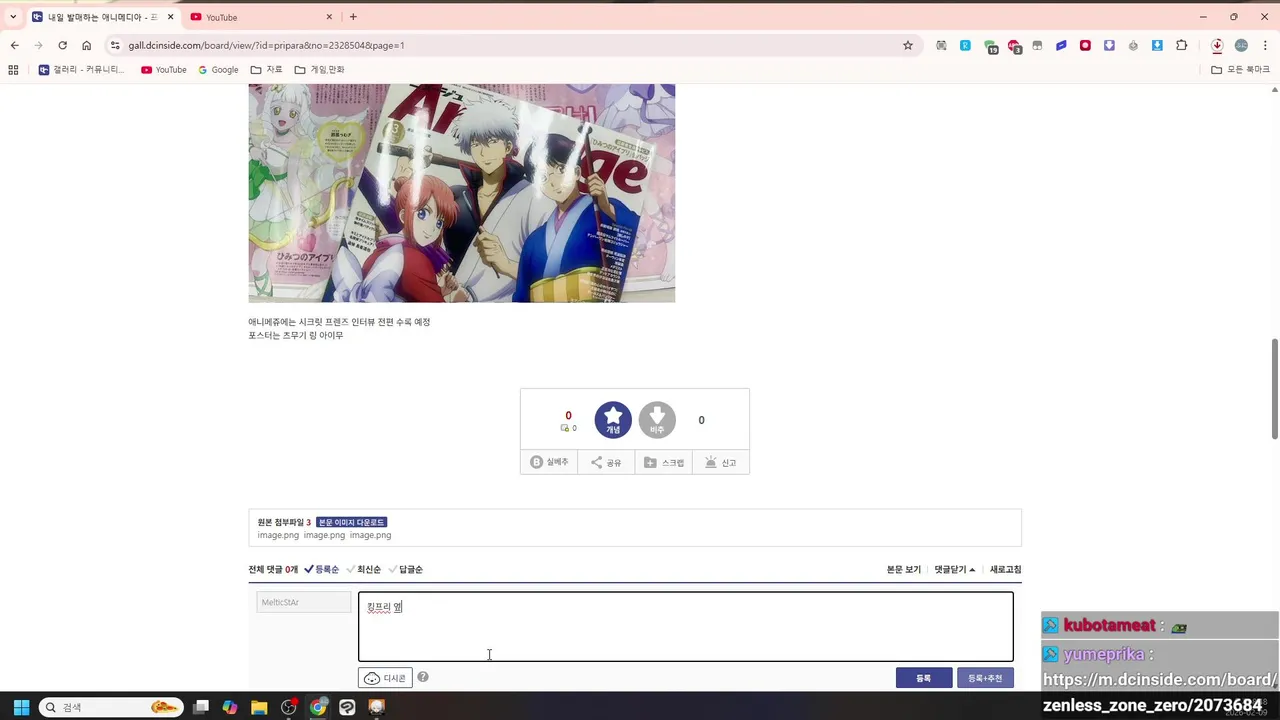This screenshot has width=1280, height=720.
Task: Sort comments by 등록순
Action: click(x=322, y=569)
